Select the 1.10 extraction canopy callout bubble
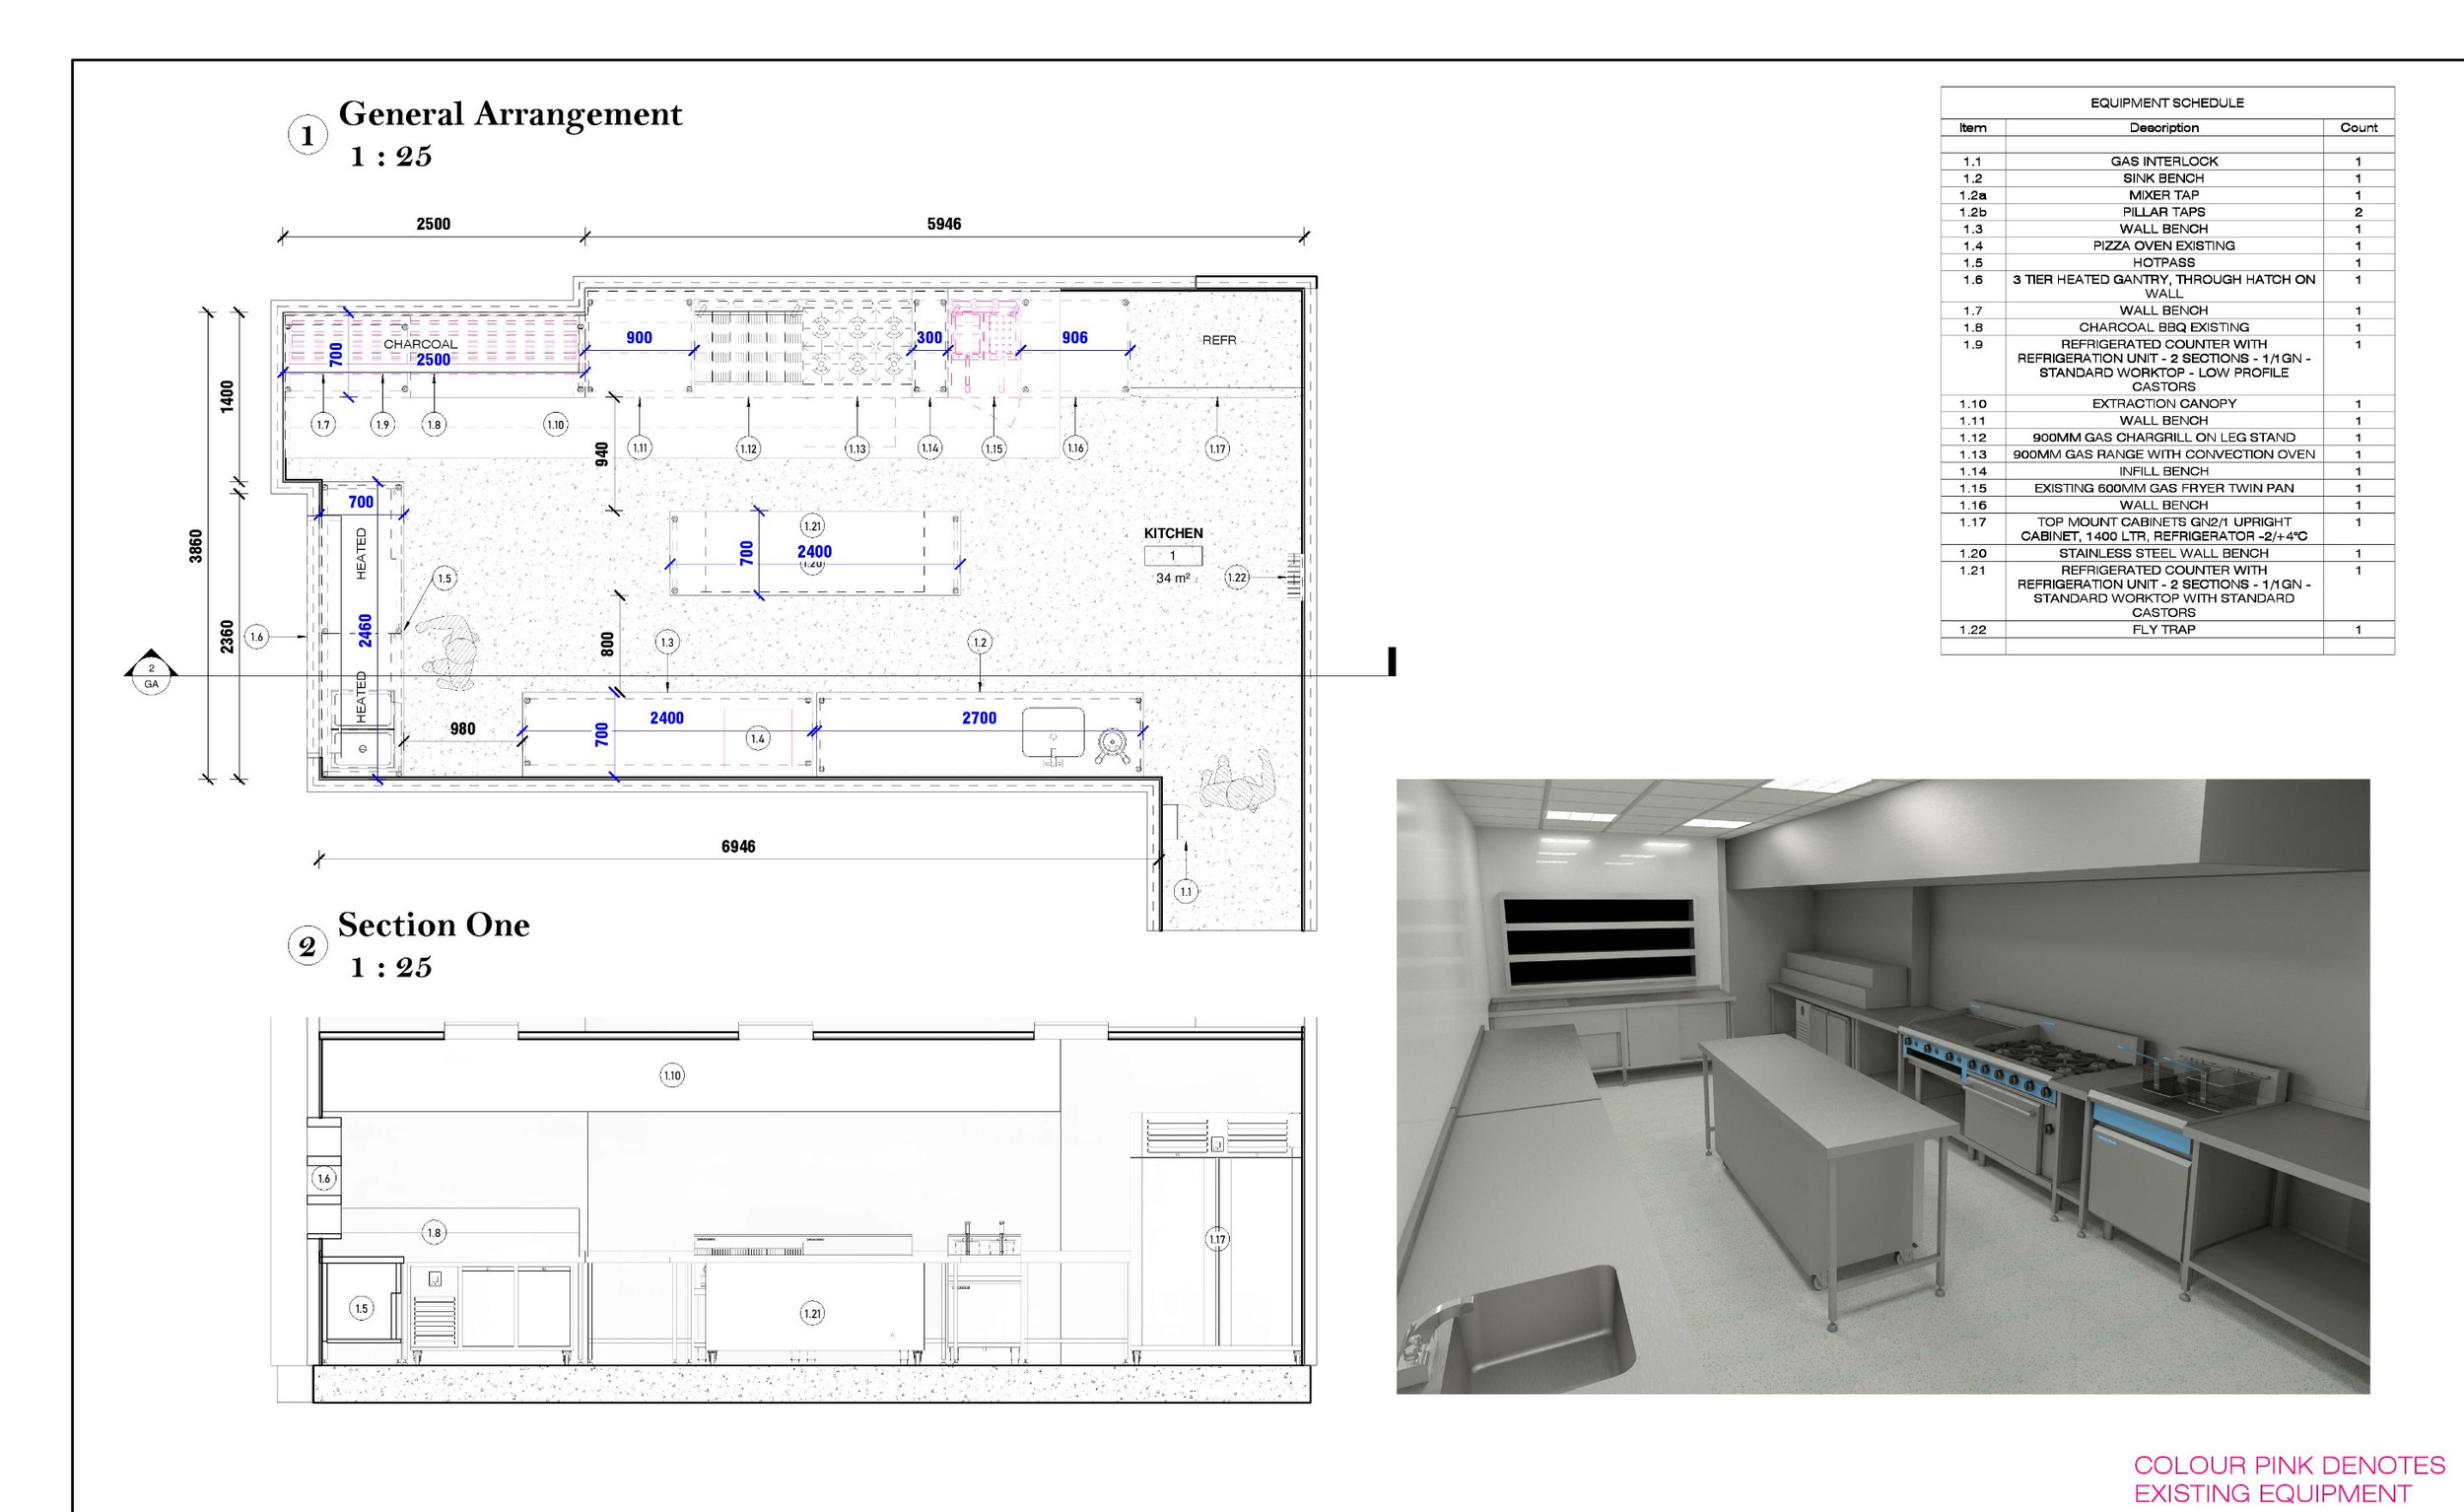This screenshot has height=1512, width=2464. [x=557, y=423]
